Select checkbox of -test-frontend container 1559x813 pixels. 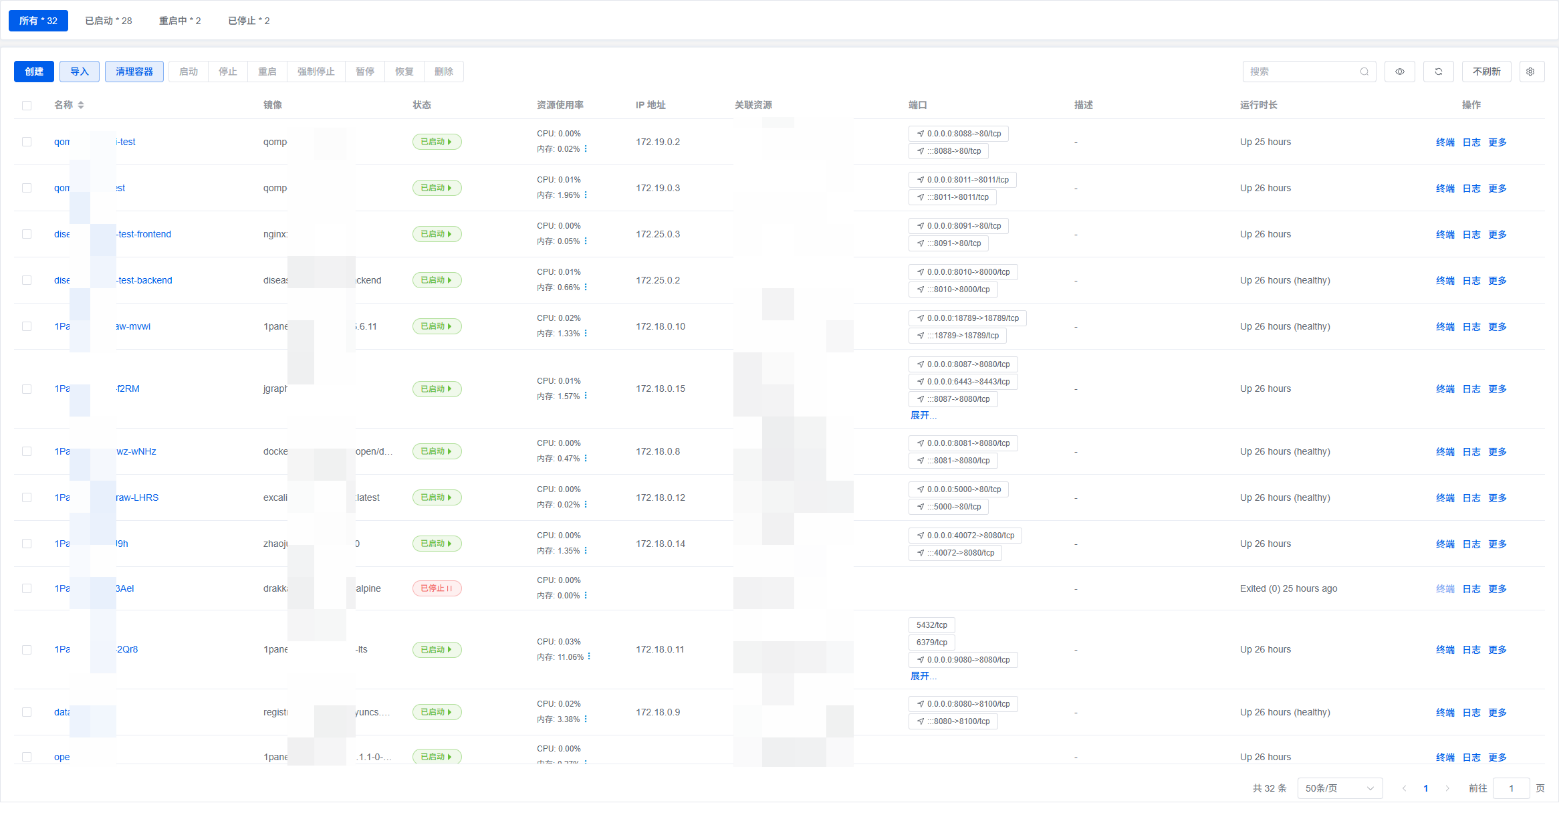coord(27,234)
